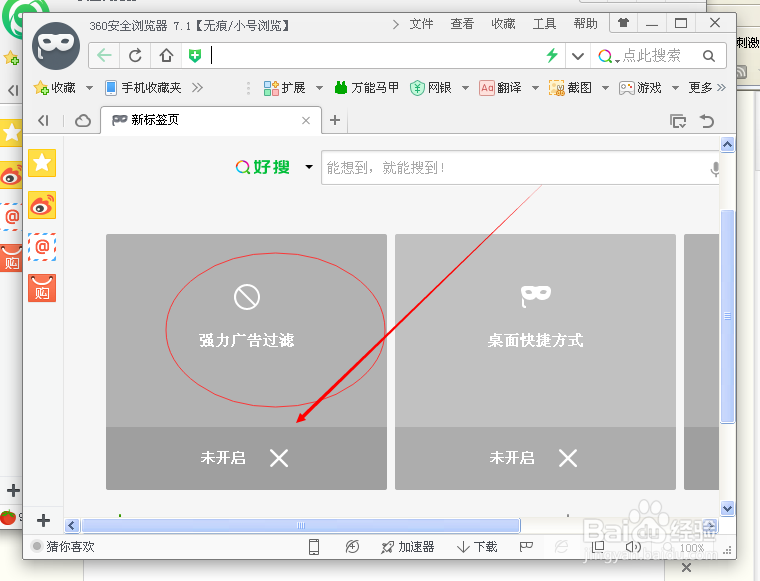Expand the 游戏 dropdown arrow
760x581 pixels.
[675, 88]
